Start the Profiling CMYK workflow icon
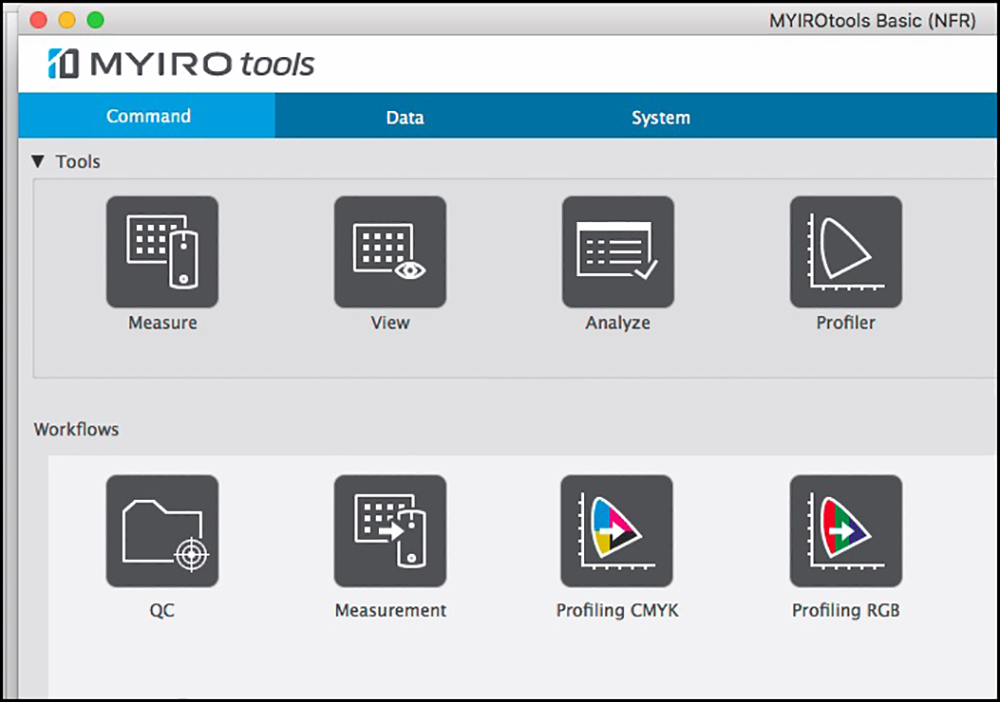 pyautogui.click(x=617, y=531)
